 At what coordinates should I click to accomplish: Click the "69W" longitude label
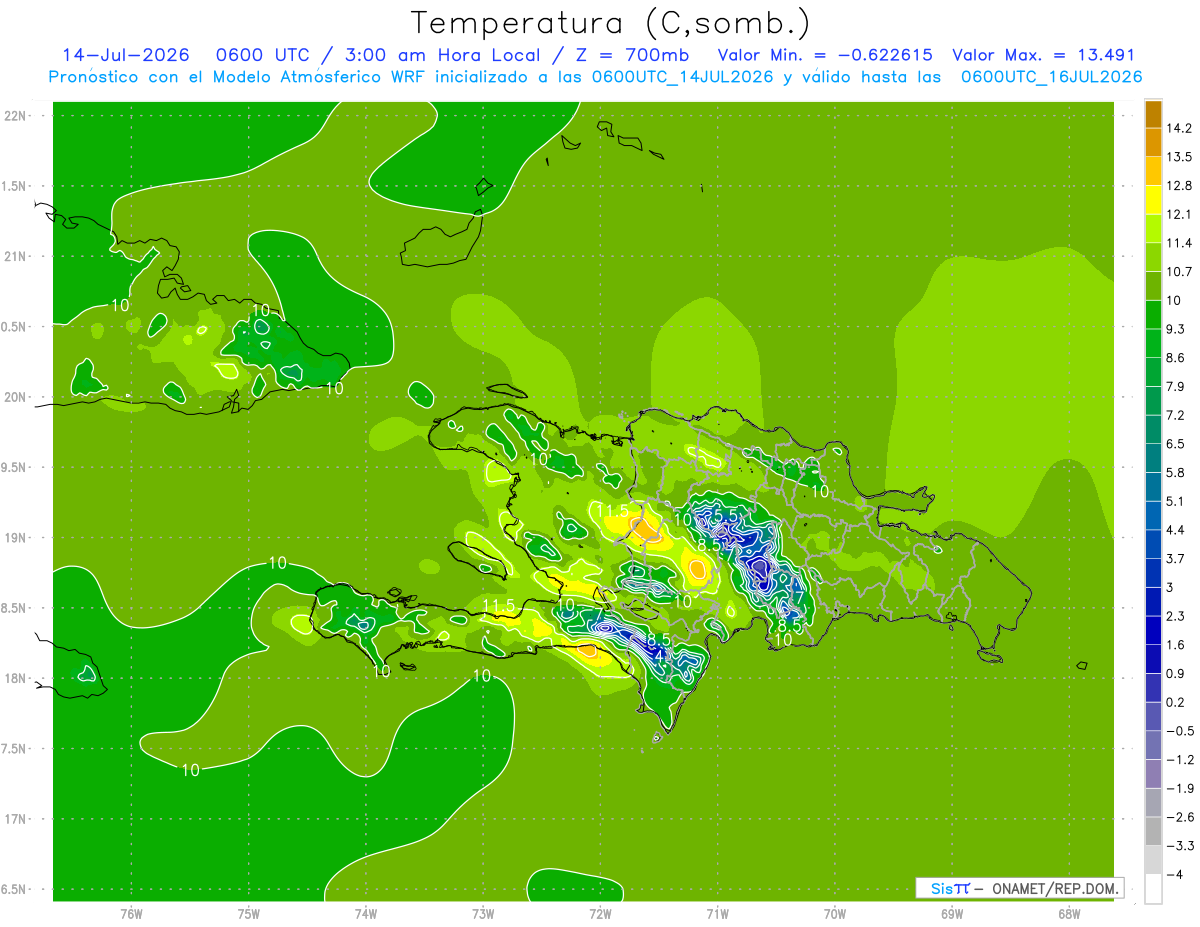951,913
